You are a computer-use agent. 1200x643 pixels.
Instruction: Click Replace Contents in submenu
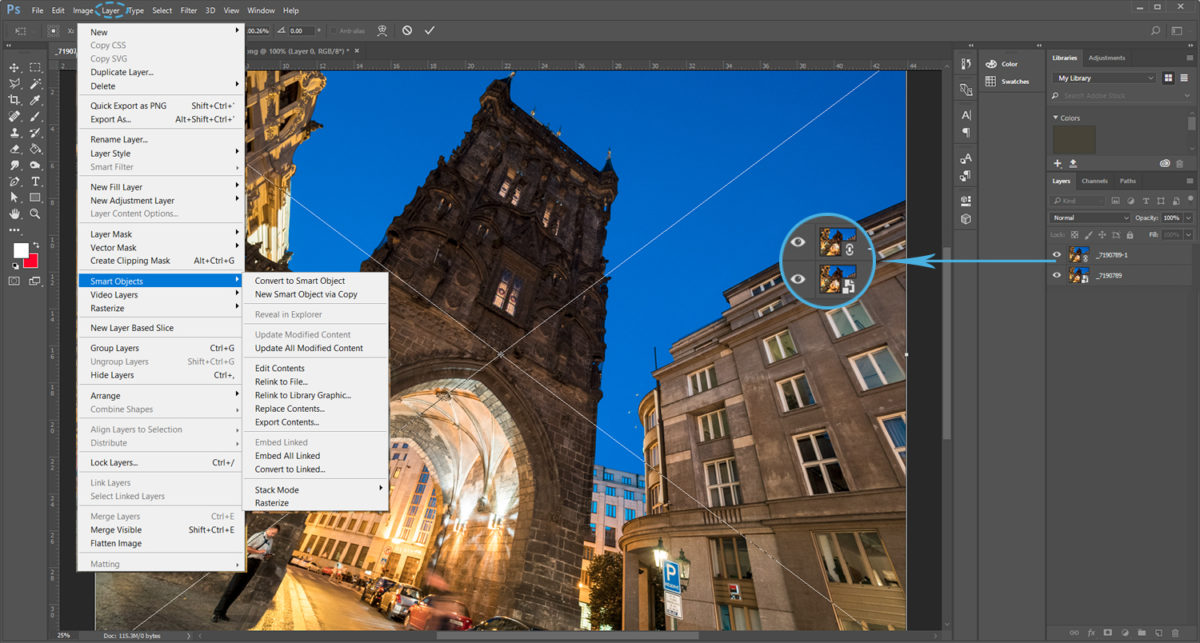(290, 409)
